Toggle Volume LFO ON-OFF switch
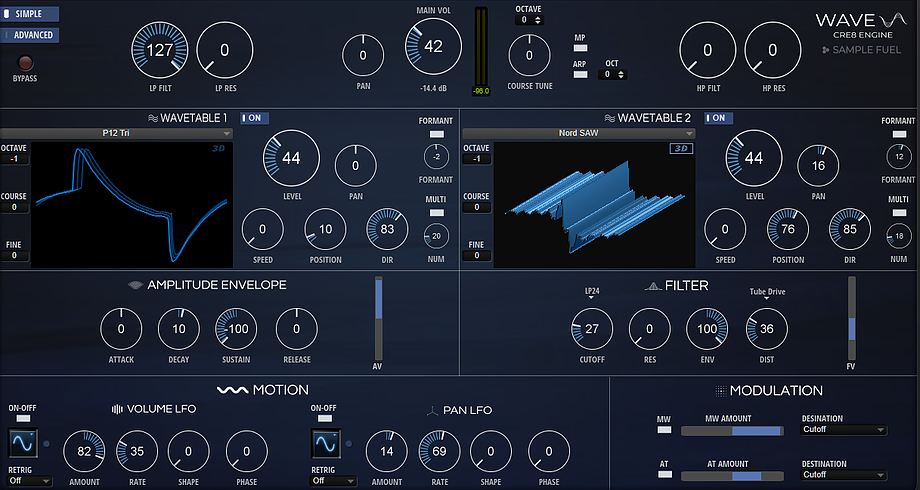This screenshot has width=920, height=490. coord(23,418)
